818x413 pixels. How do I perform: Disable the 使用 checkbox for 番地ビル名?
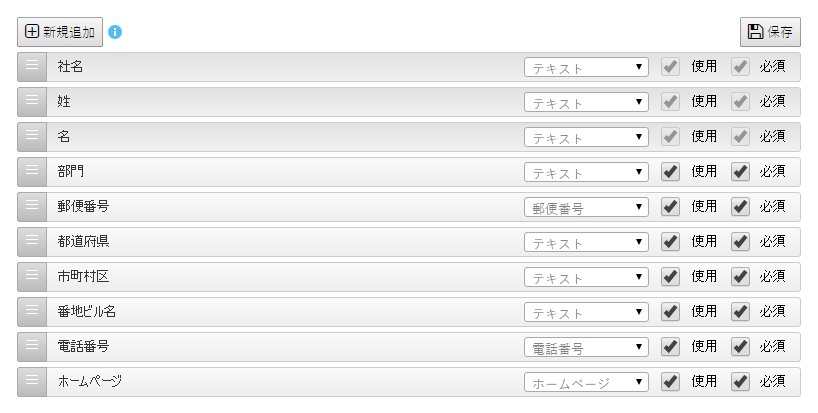pos(670,311)
